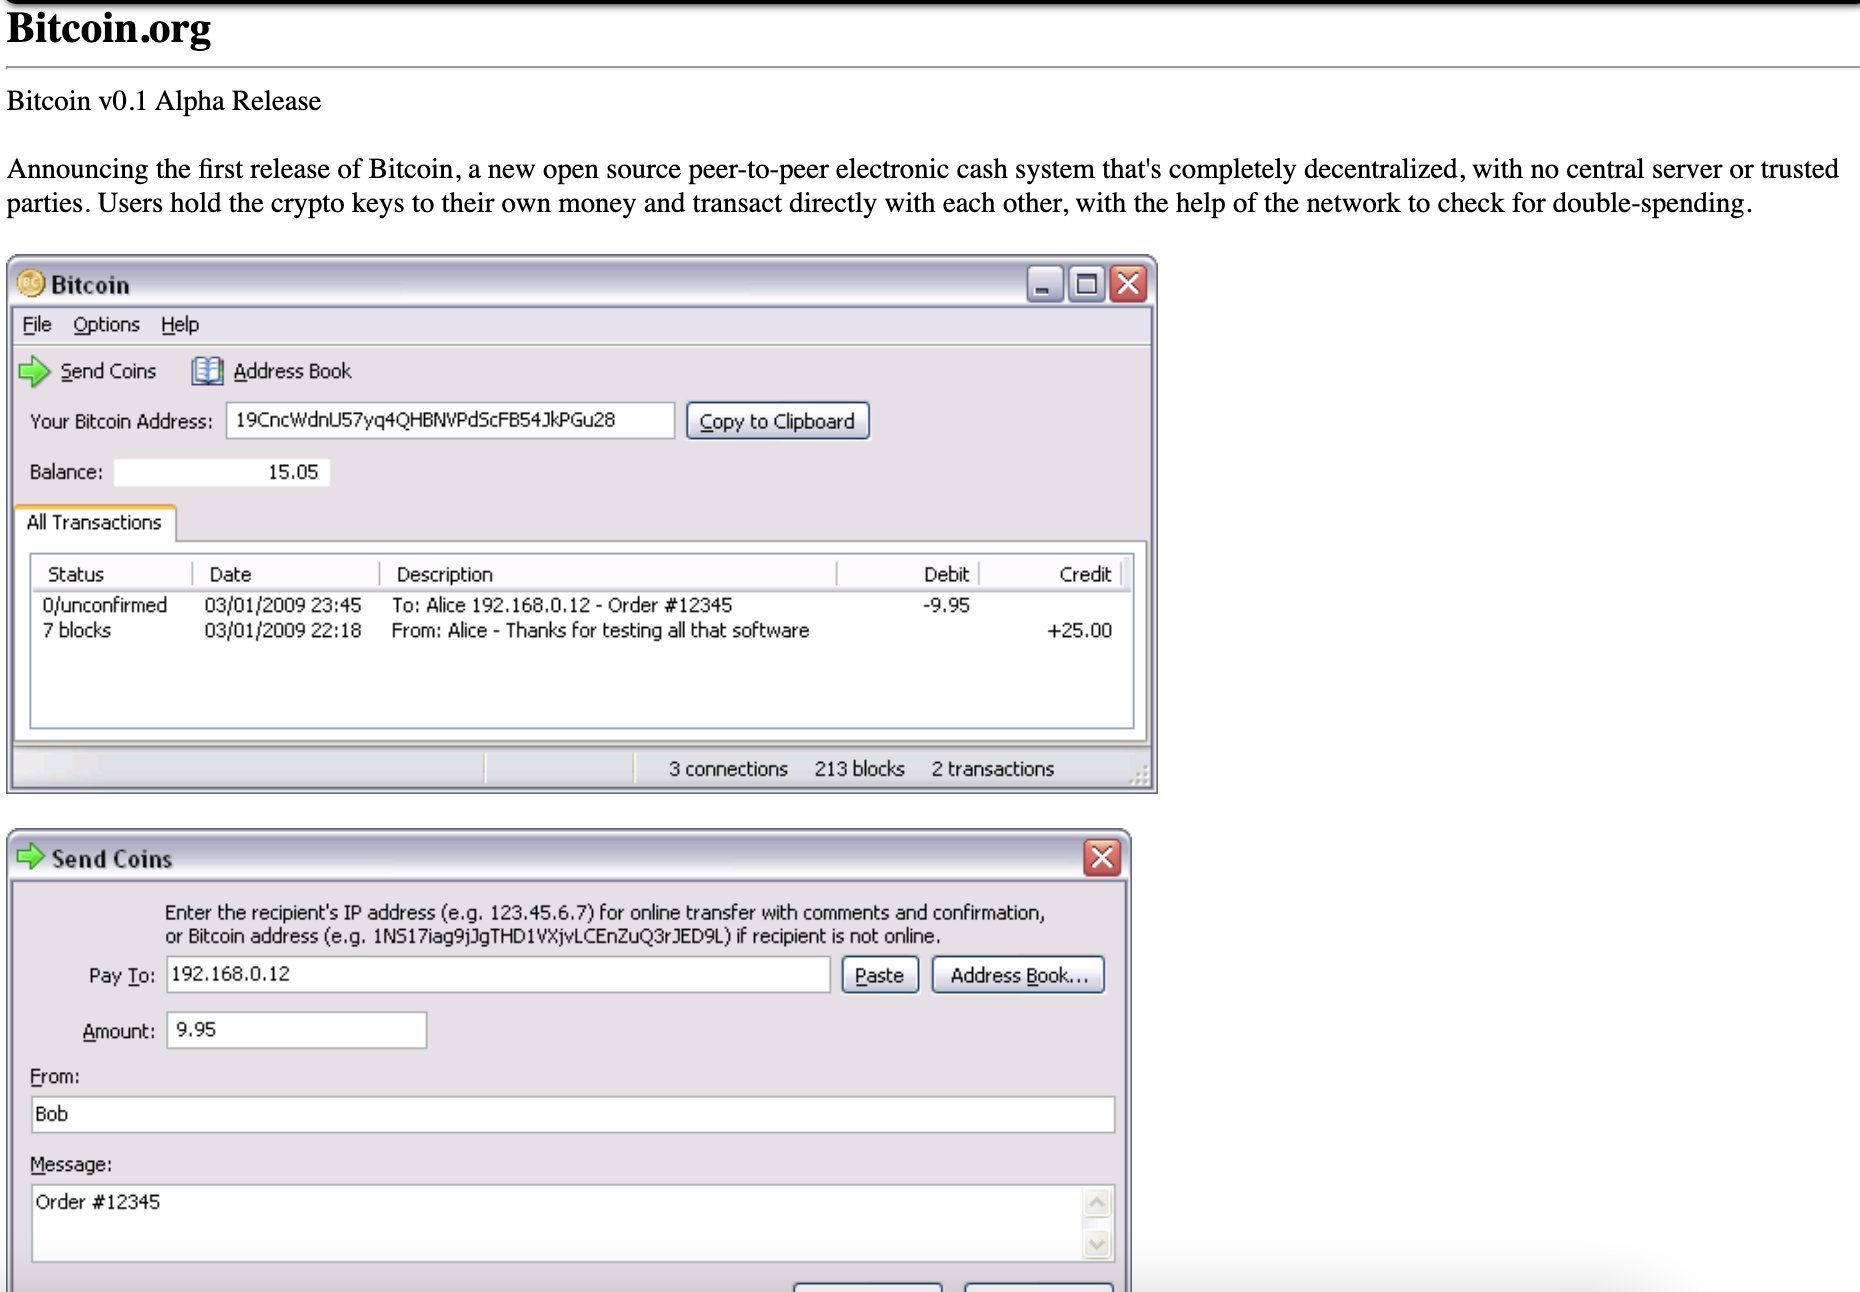Click '213 blocks' in status bar

859,768
